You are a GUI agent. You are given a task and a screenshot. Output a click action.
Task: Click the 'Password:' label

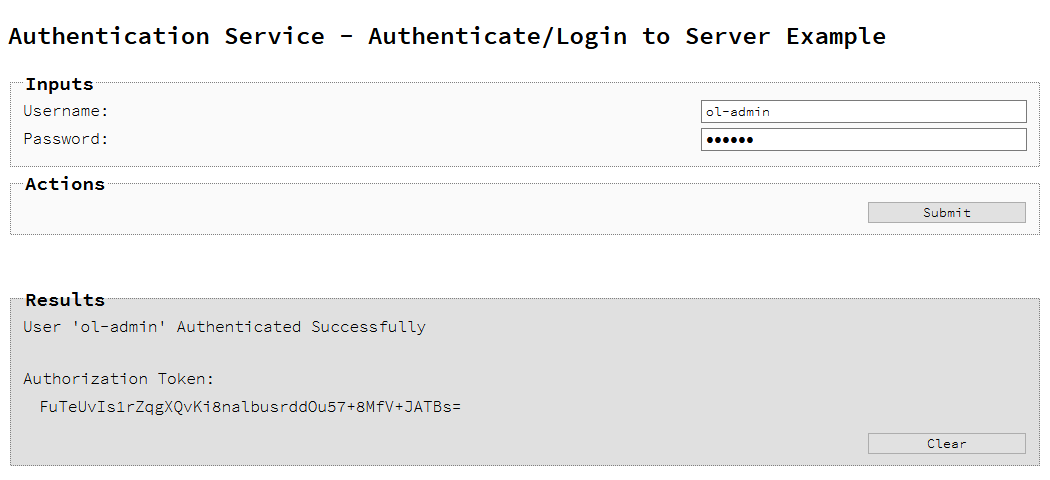pyautogui.click(x=66, y=139)
